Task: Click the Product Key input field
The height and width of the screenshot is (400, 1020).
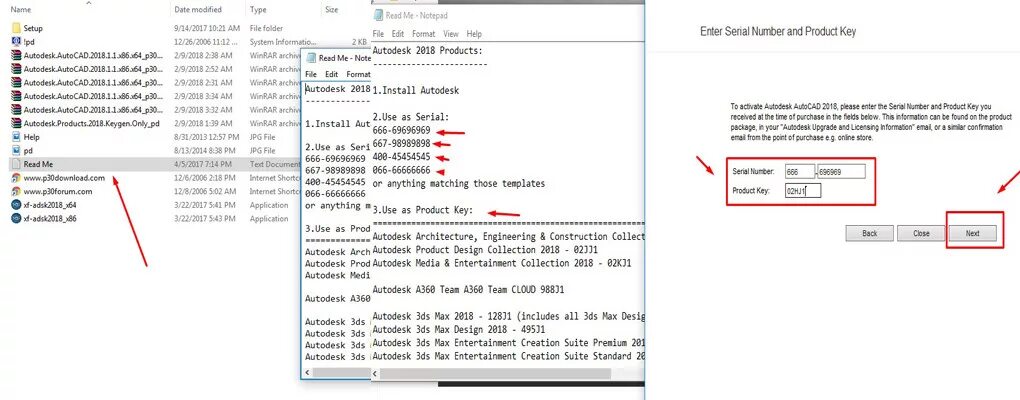Action: coord(803,191)
